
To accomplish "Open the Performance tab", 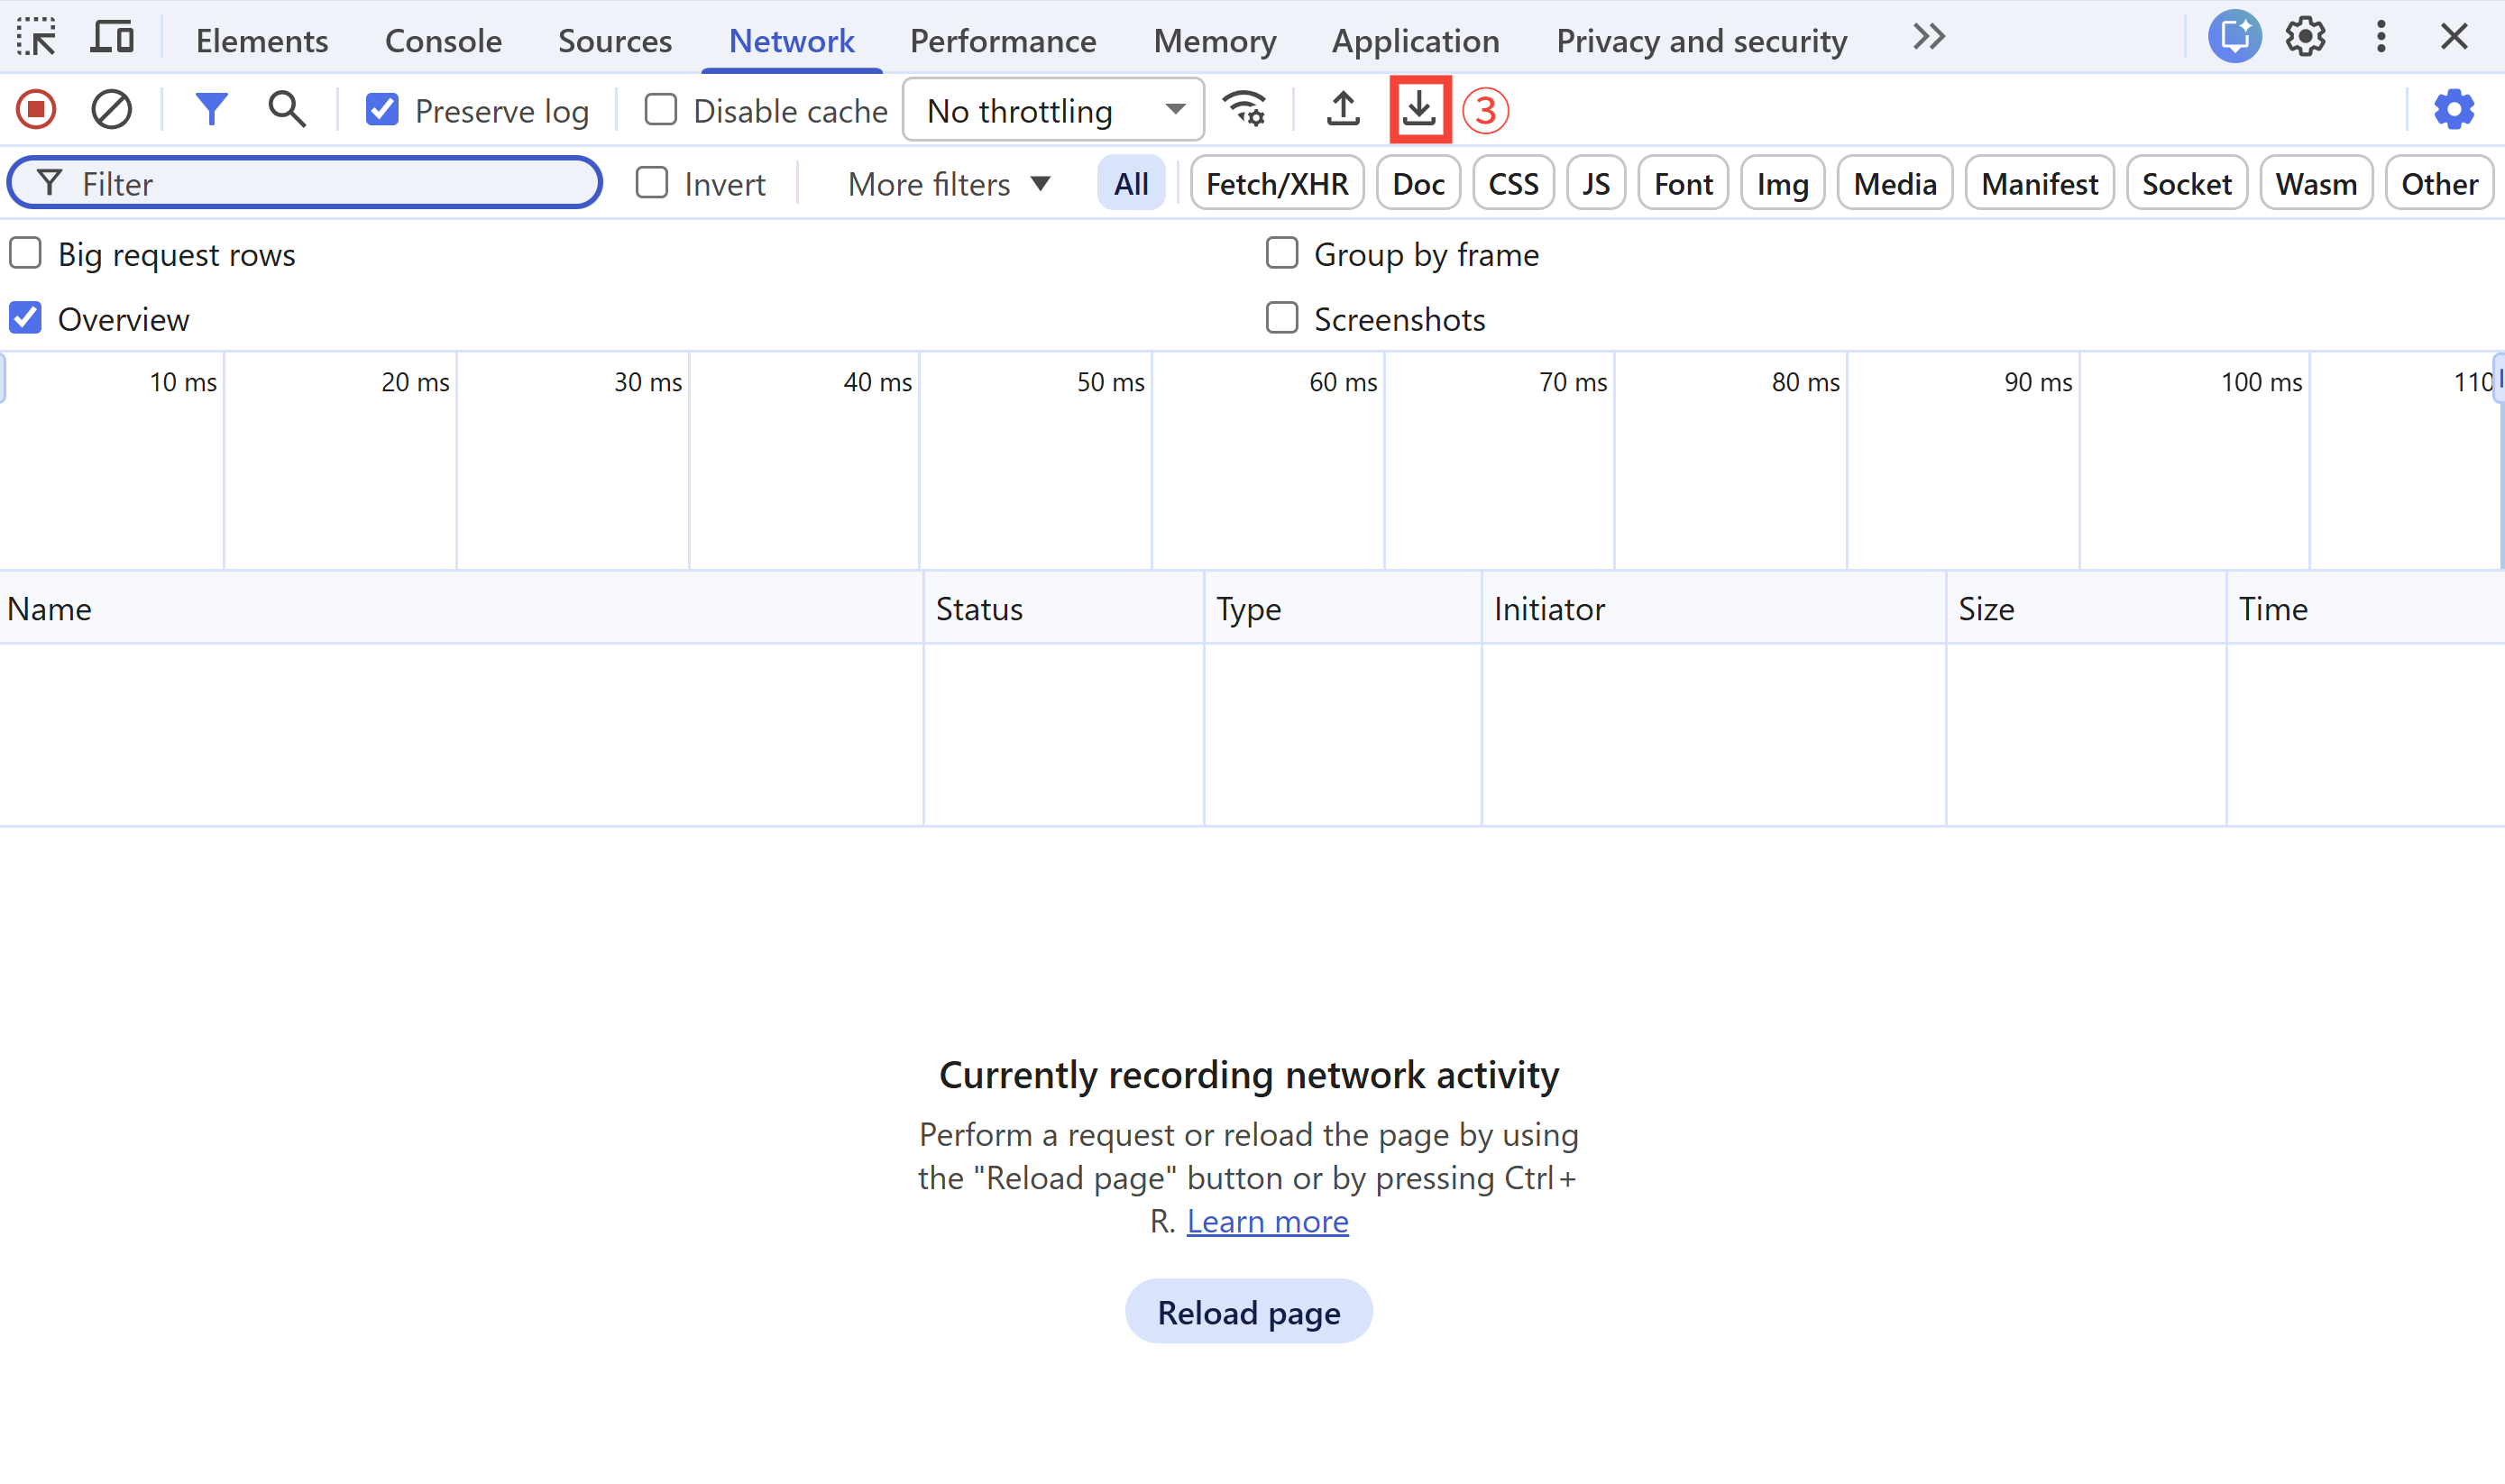I will click(1003, 40).
